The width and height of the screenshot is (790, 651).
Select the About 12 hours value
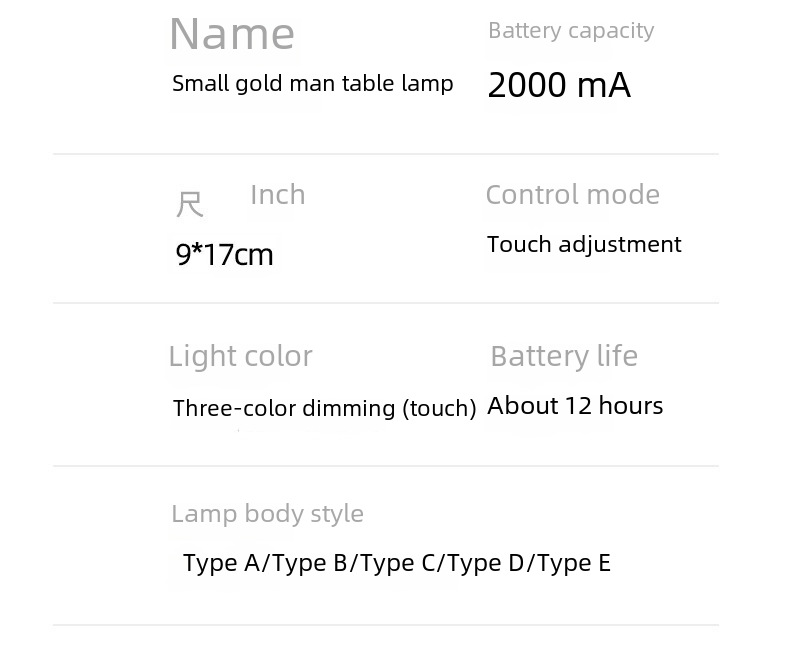575,406
